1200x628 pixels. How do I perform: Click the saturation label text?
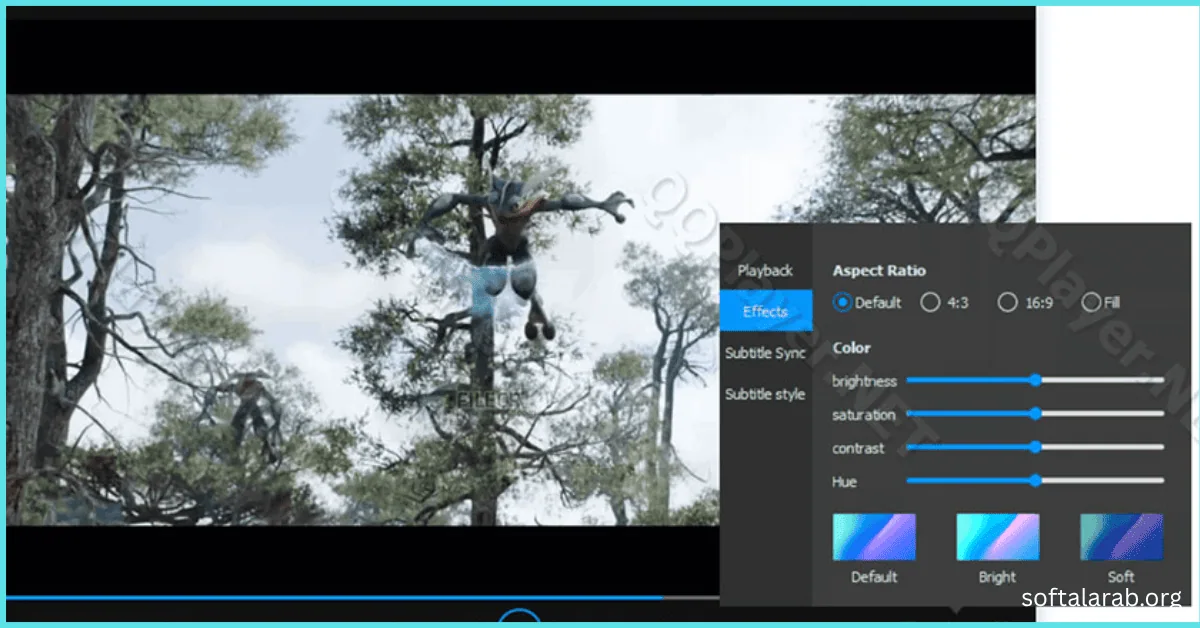tap(864, 414)
